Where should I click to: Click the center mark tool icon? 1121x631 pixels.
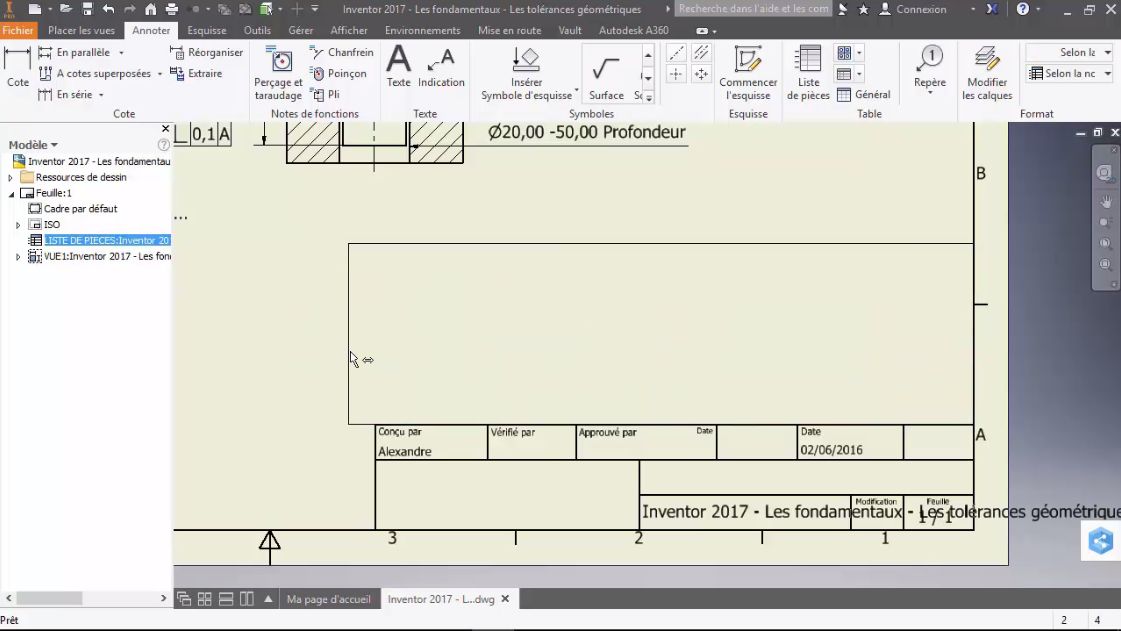tap(676, 74)
